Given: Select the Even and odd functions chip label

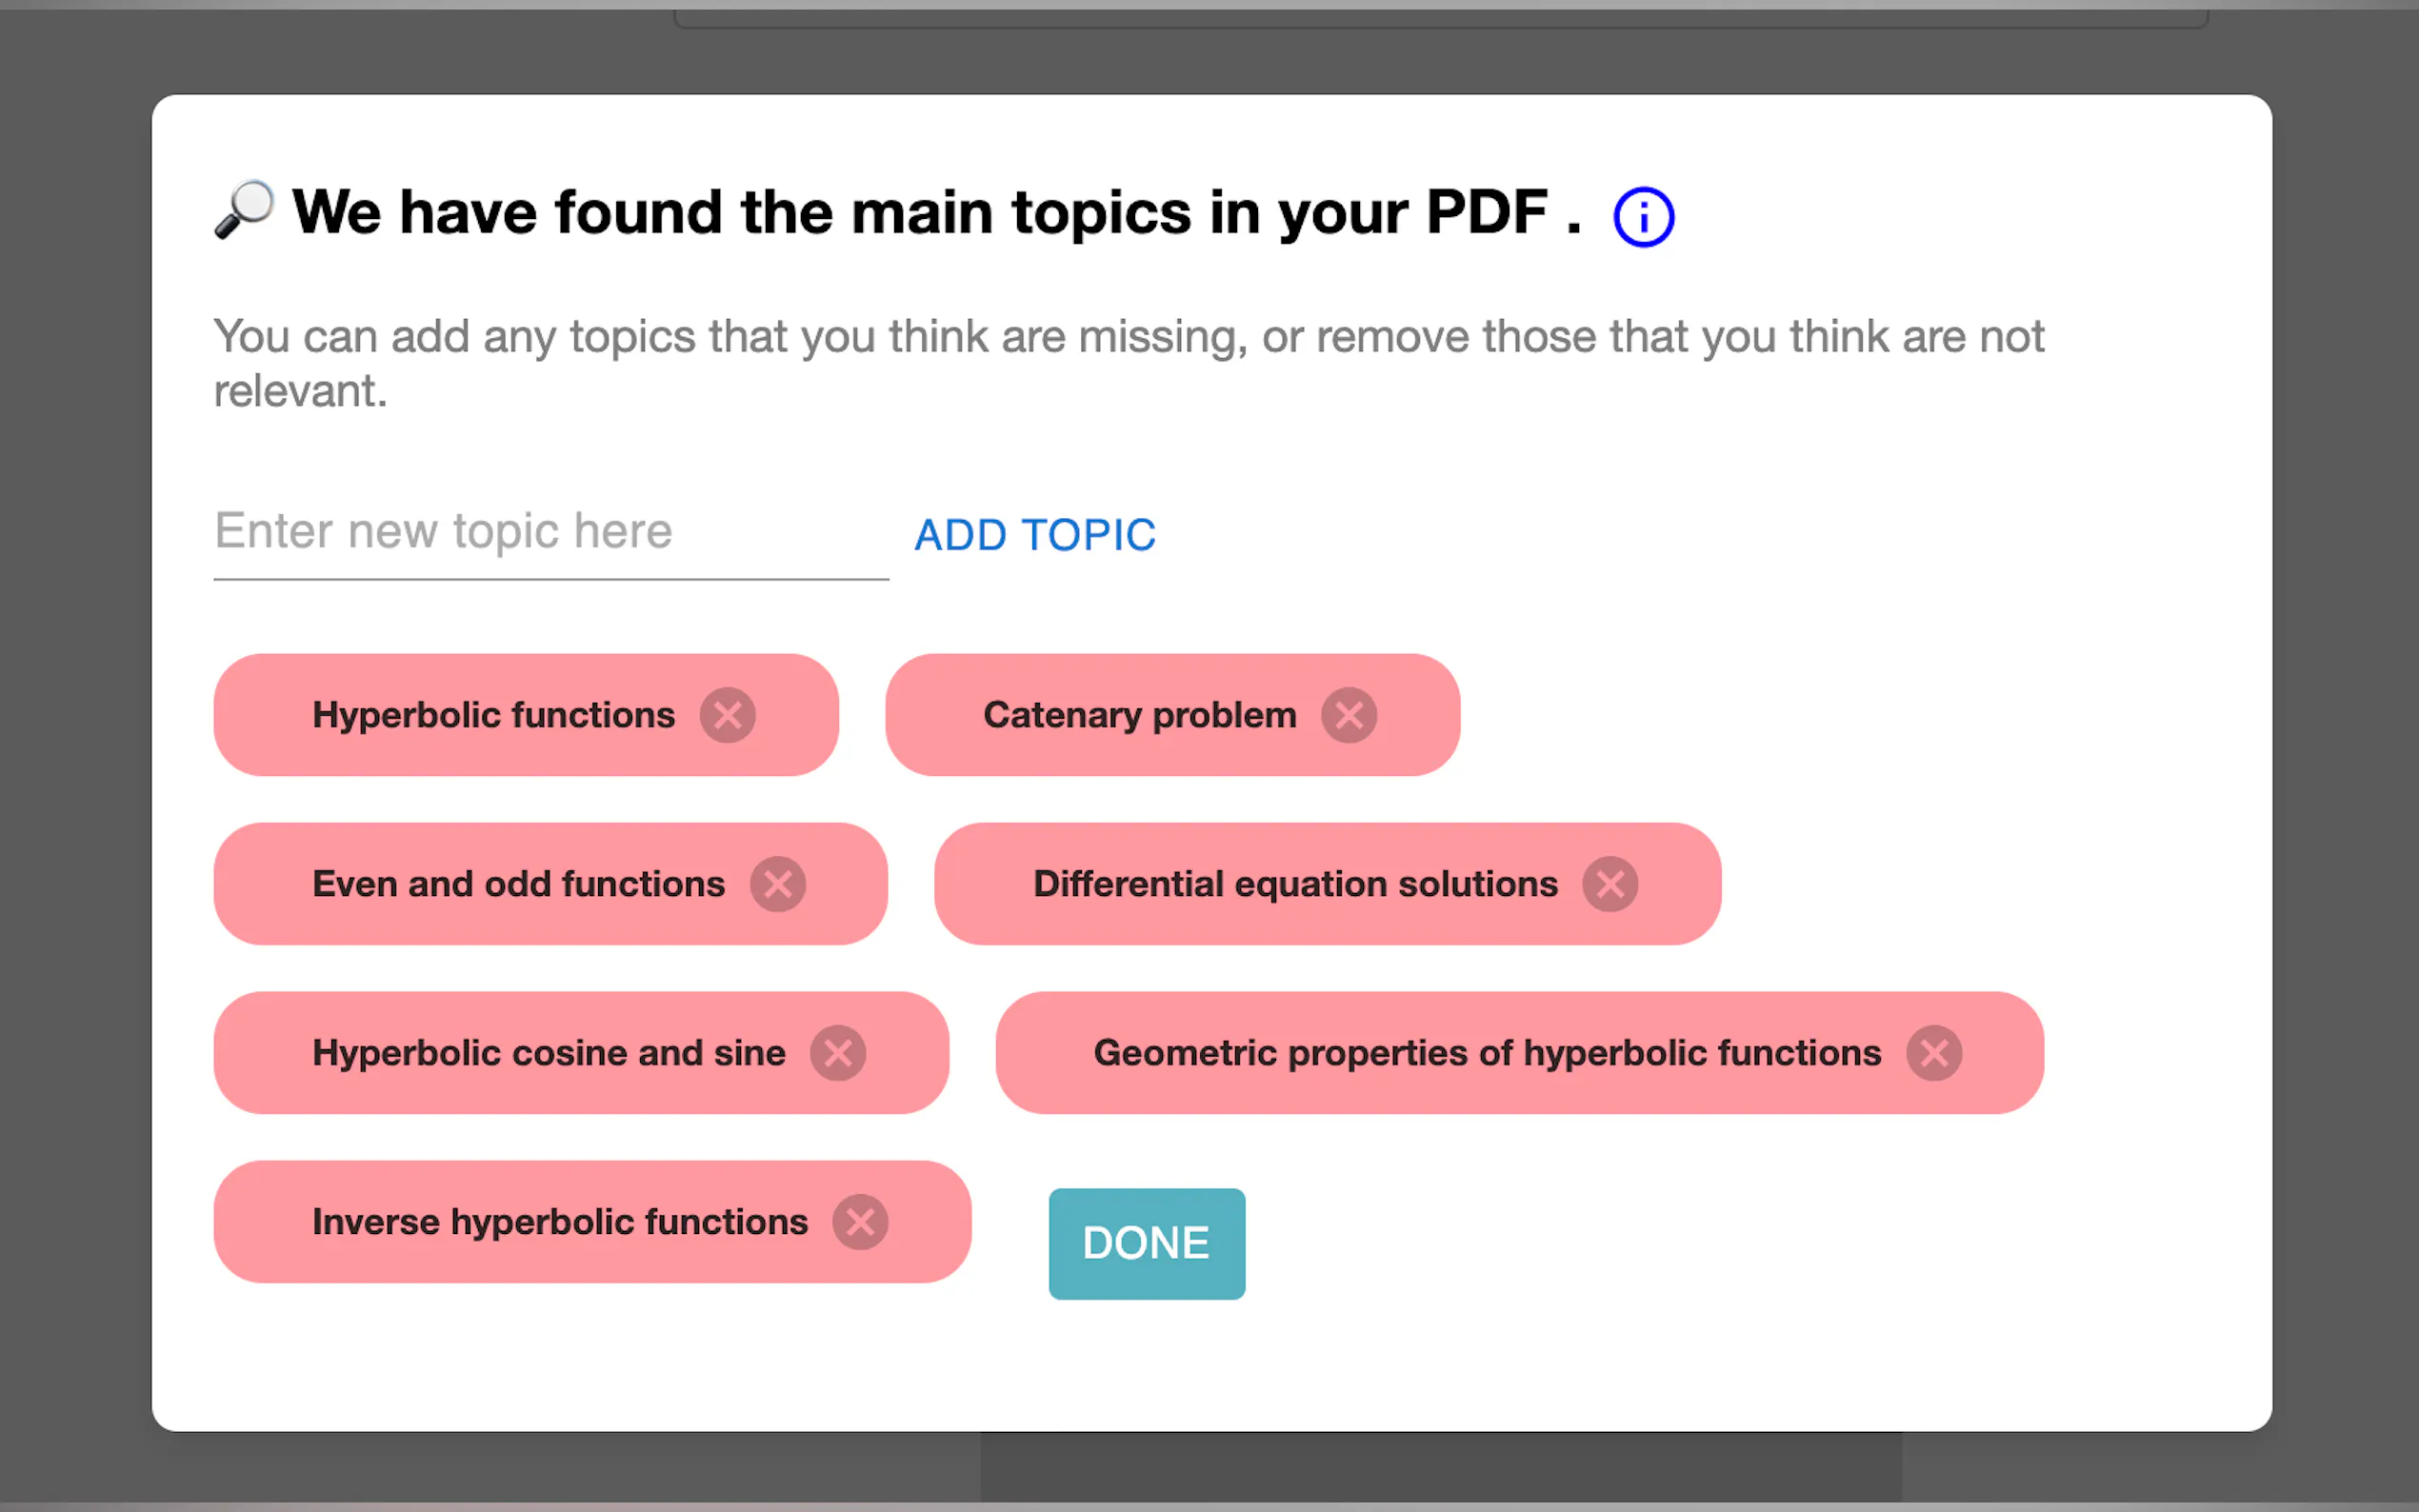Looking at the screenshot, I should click(x=518, y=884).
